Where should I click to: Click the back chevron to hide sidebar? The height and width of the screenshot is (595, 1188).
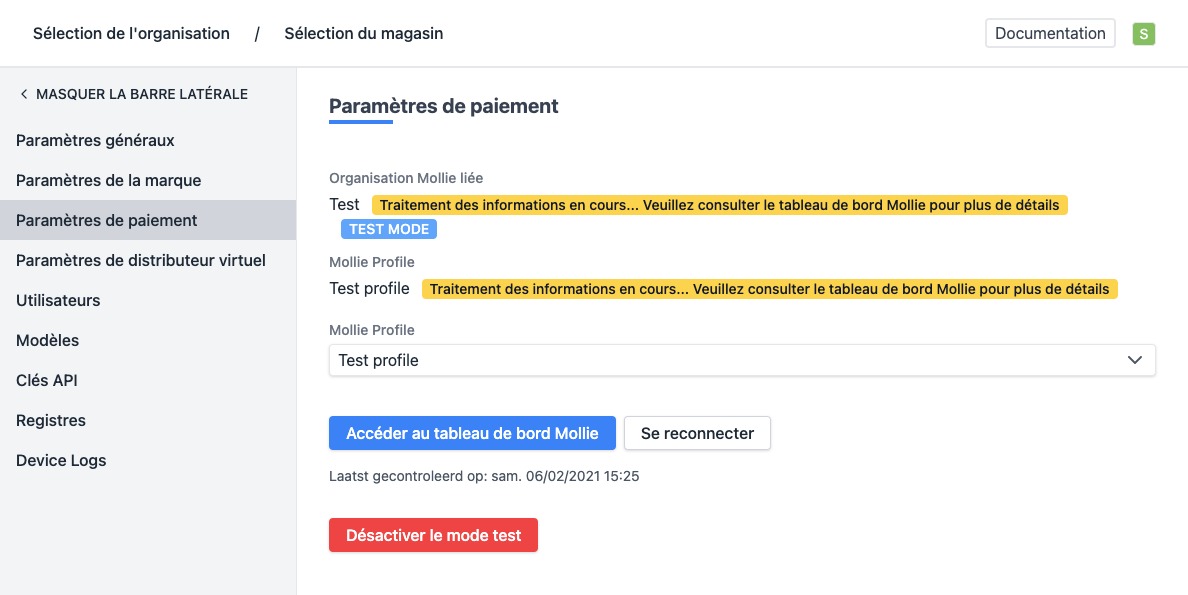tap(24, 94)
